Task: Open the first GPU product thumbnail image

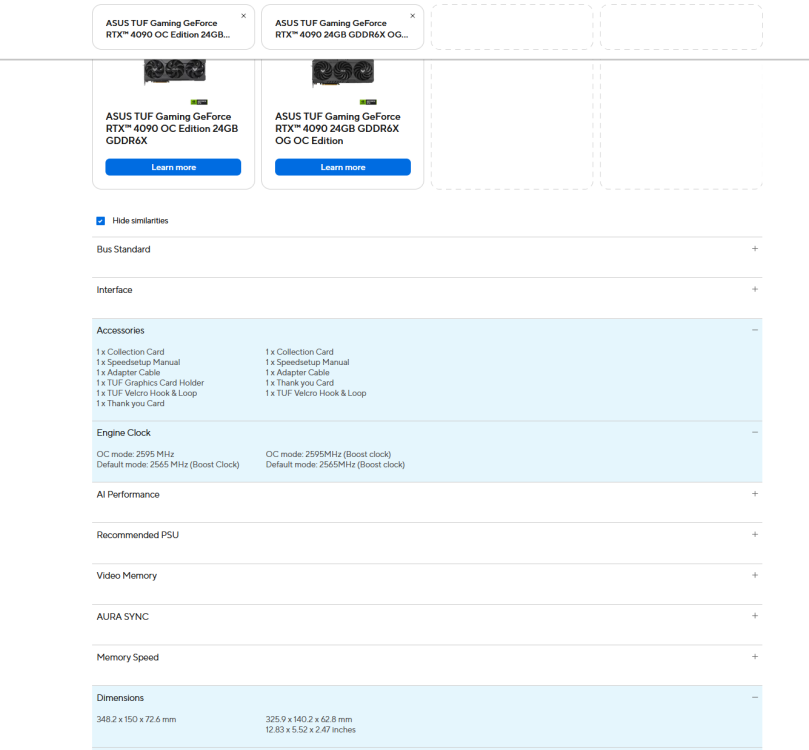Action: tap(175, 72)
